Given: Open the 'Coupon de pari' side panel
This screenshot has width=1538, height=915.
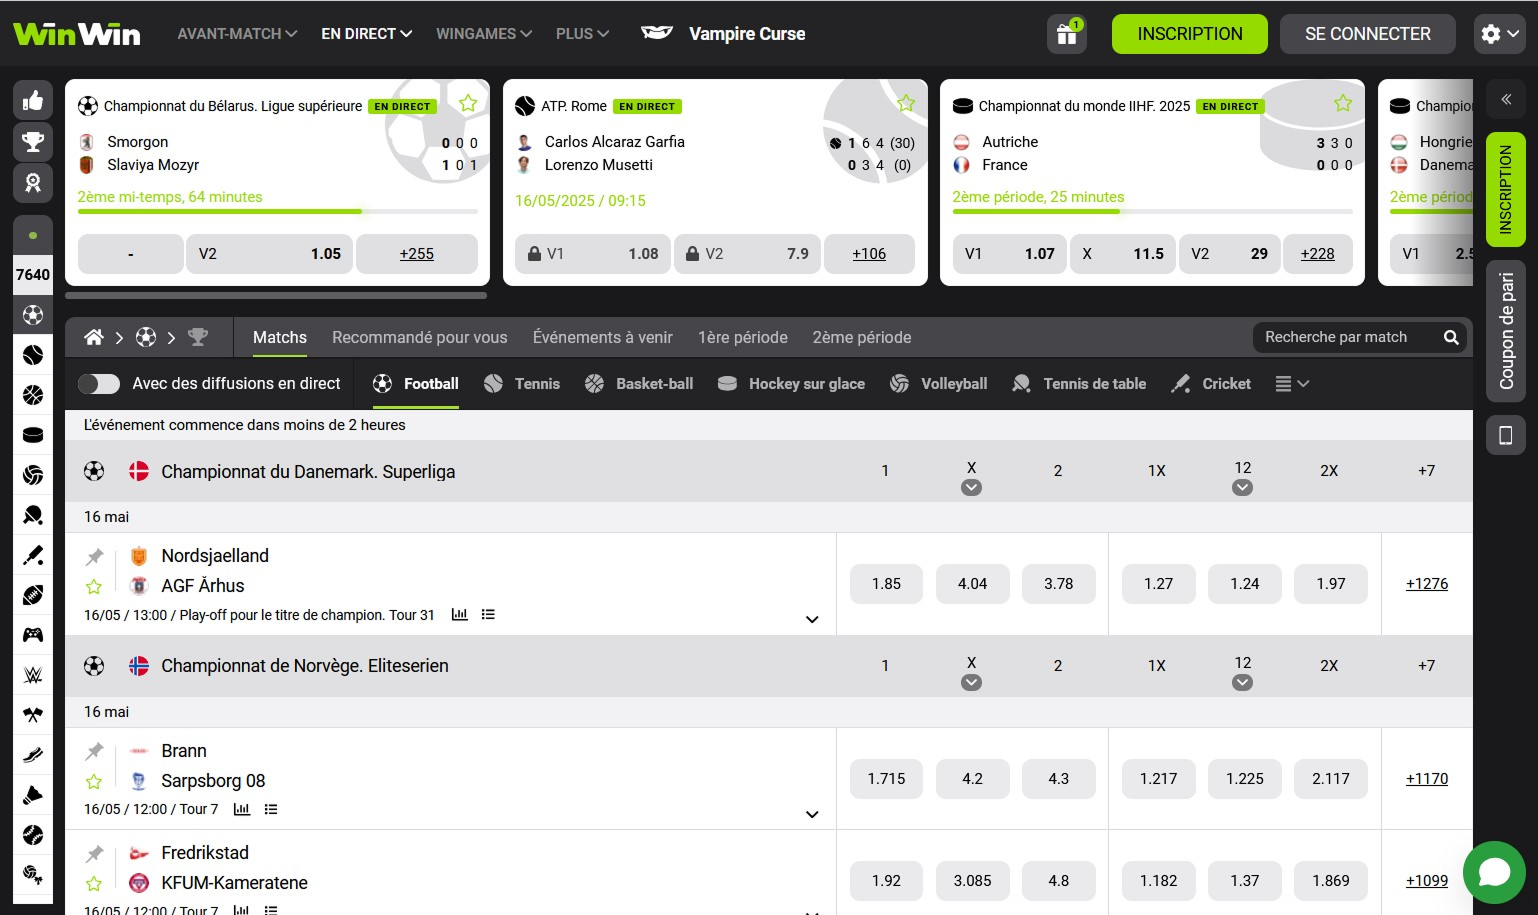Looking at the screenshot, I should (1506, 331).
